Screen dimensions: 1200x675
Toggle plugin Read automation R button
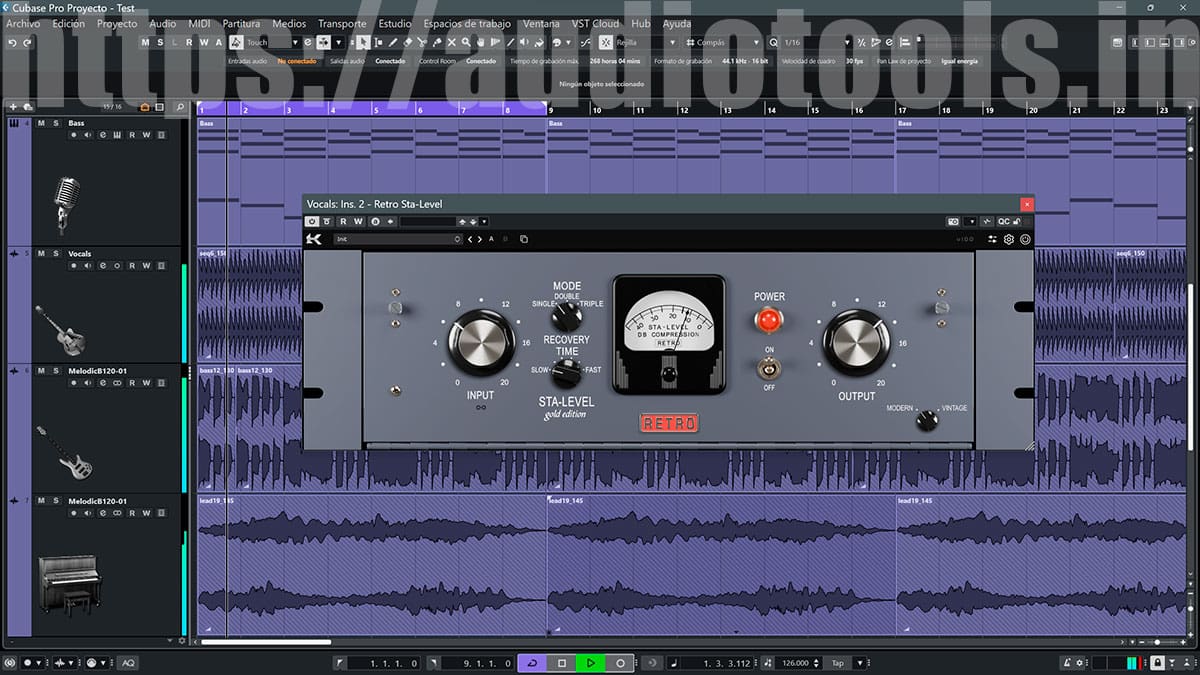[343, 221]
